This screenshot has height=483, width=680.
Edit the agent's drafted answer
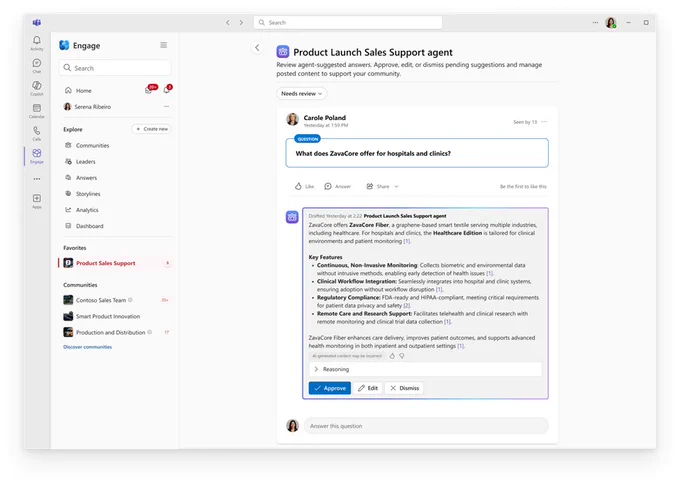[368, 388]
